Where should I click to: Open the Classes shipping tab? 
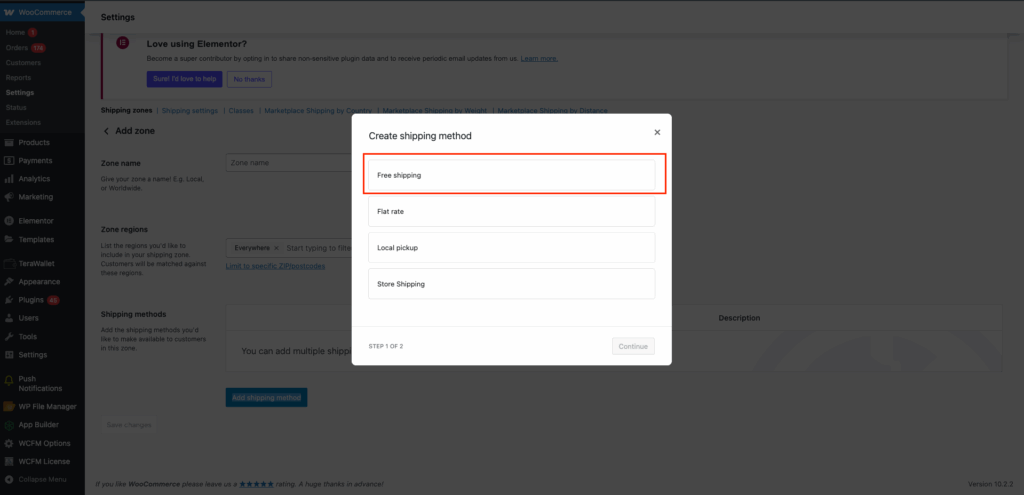pos(241,110)
